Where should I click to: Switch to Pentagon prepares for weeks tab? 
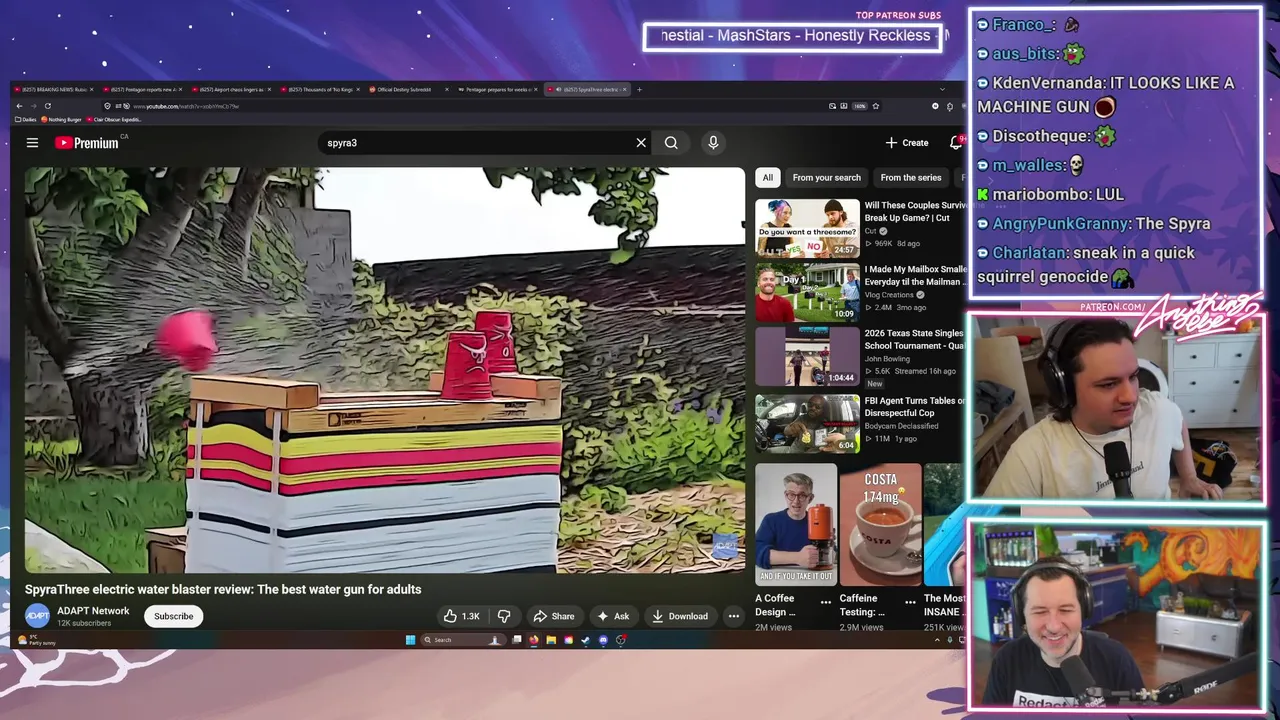point(498,90)
